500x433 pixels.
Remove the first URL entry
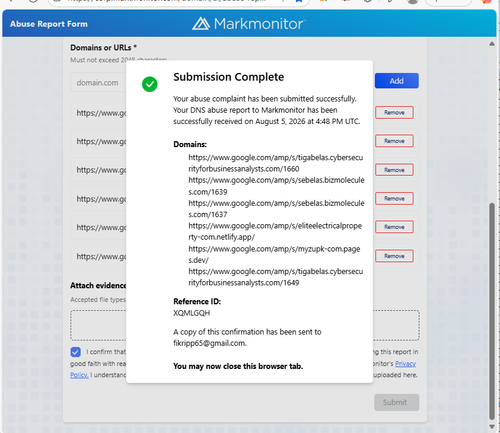pos(394,112)
